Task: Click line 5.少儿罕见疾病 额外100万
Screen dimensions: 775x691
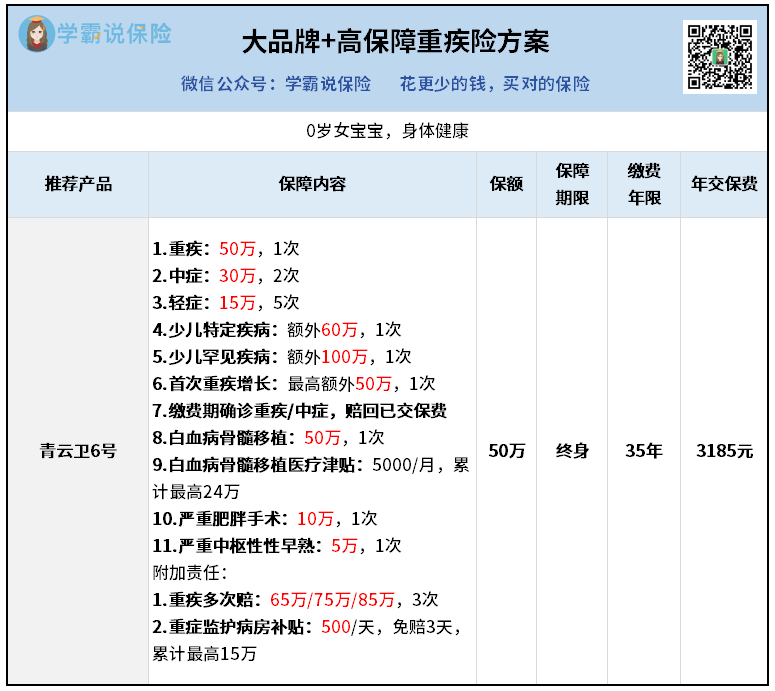Action: point(282,357)
